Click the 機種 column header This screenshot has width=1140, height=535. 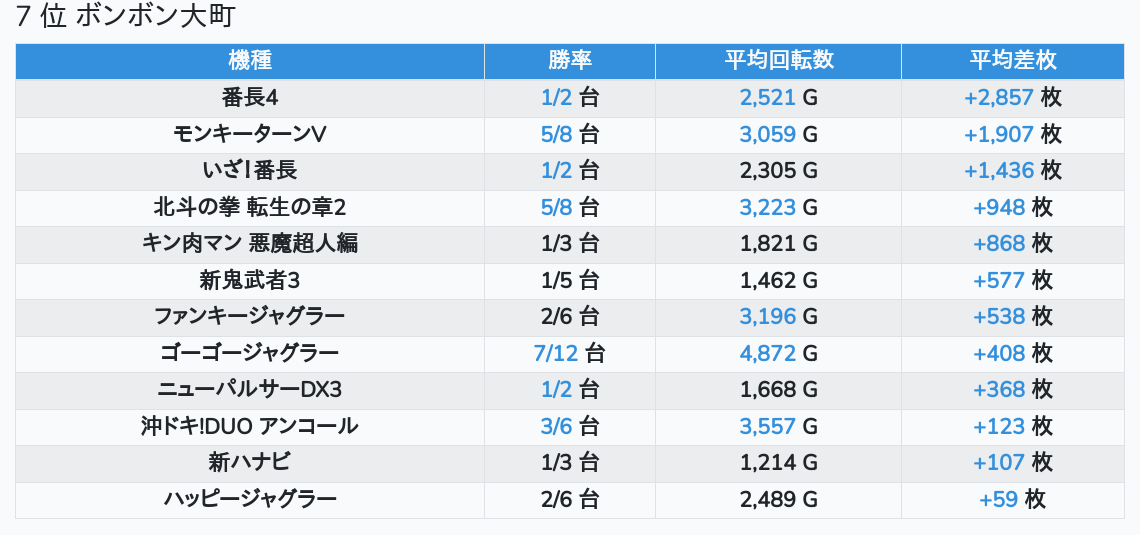250,60
